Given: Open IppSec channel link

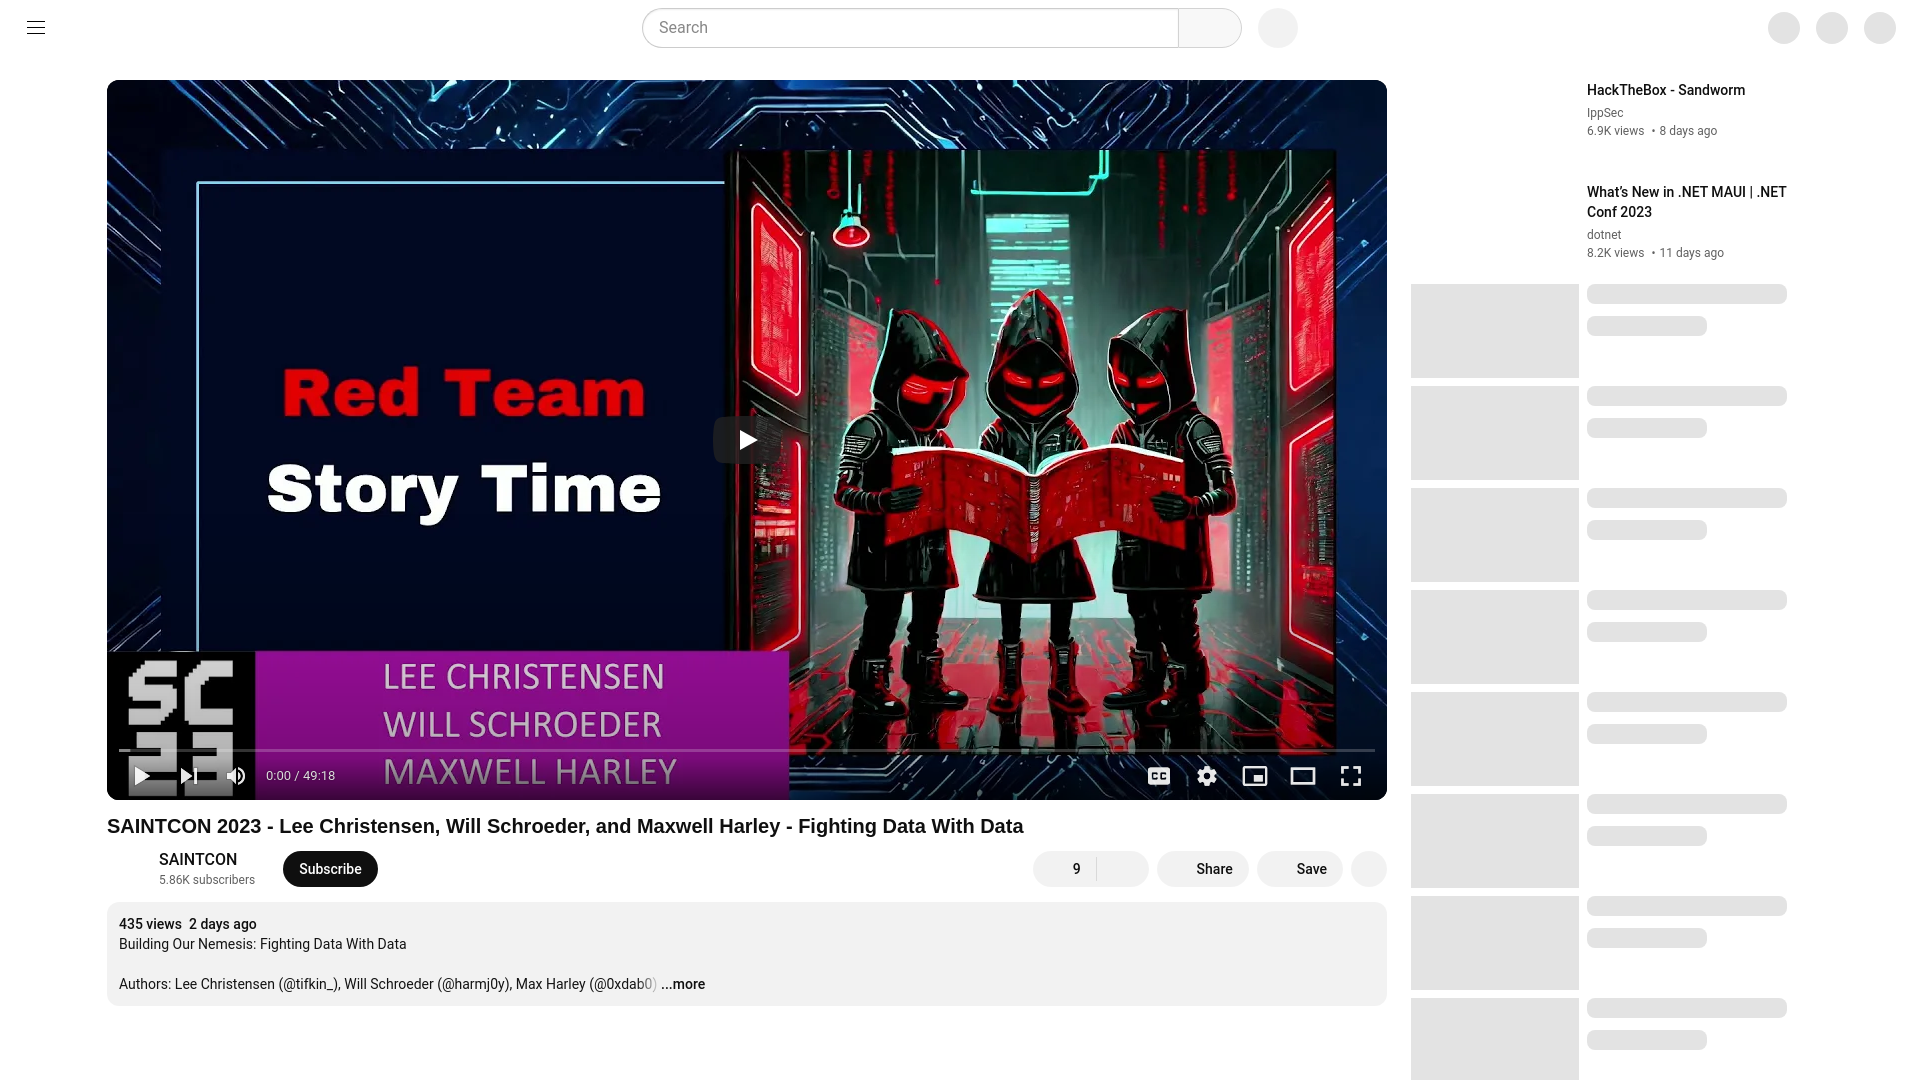Looking at the screenshot, I should click(1605, 113).
